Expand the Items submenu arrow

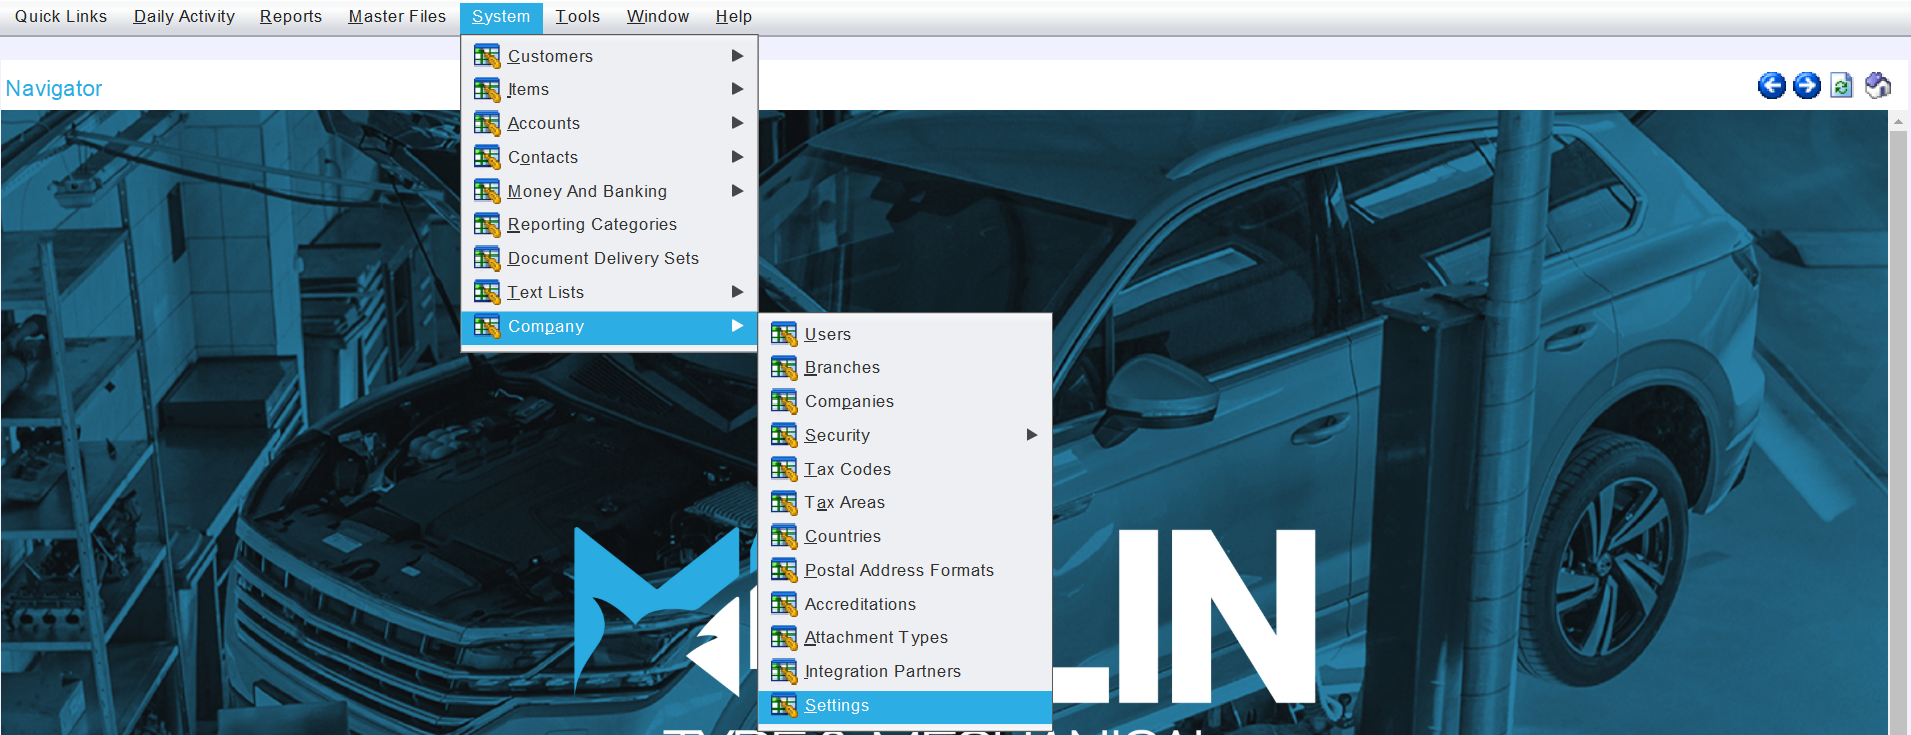click(737, 89)
